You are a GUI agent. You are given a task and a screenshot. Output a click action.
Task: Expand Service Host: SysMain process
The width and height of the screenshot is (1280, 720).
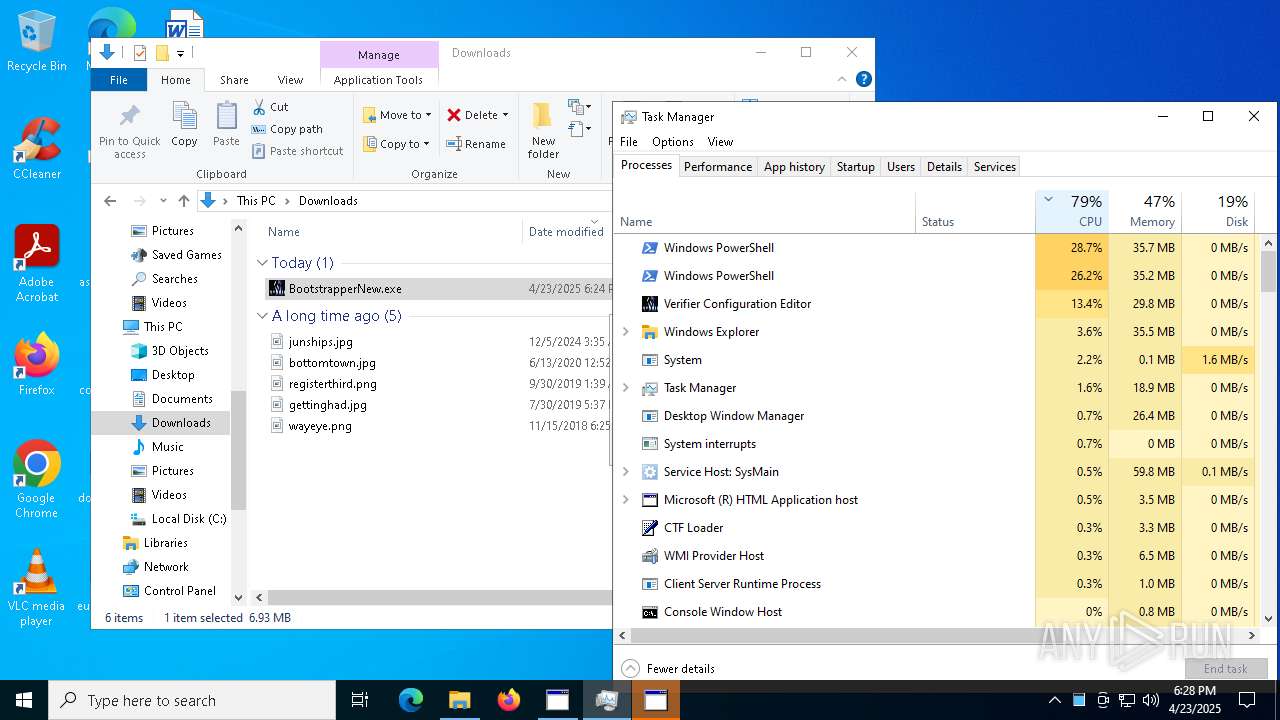[626, 472]
